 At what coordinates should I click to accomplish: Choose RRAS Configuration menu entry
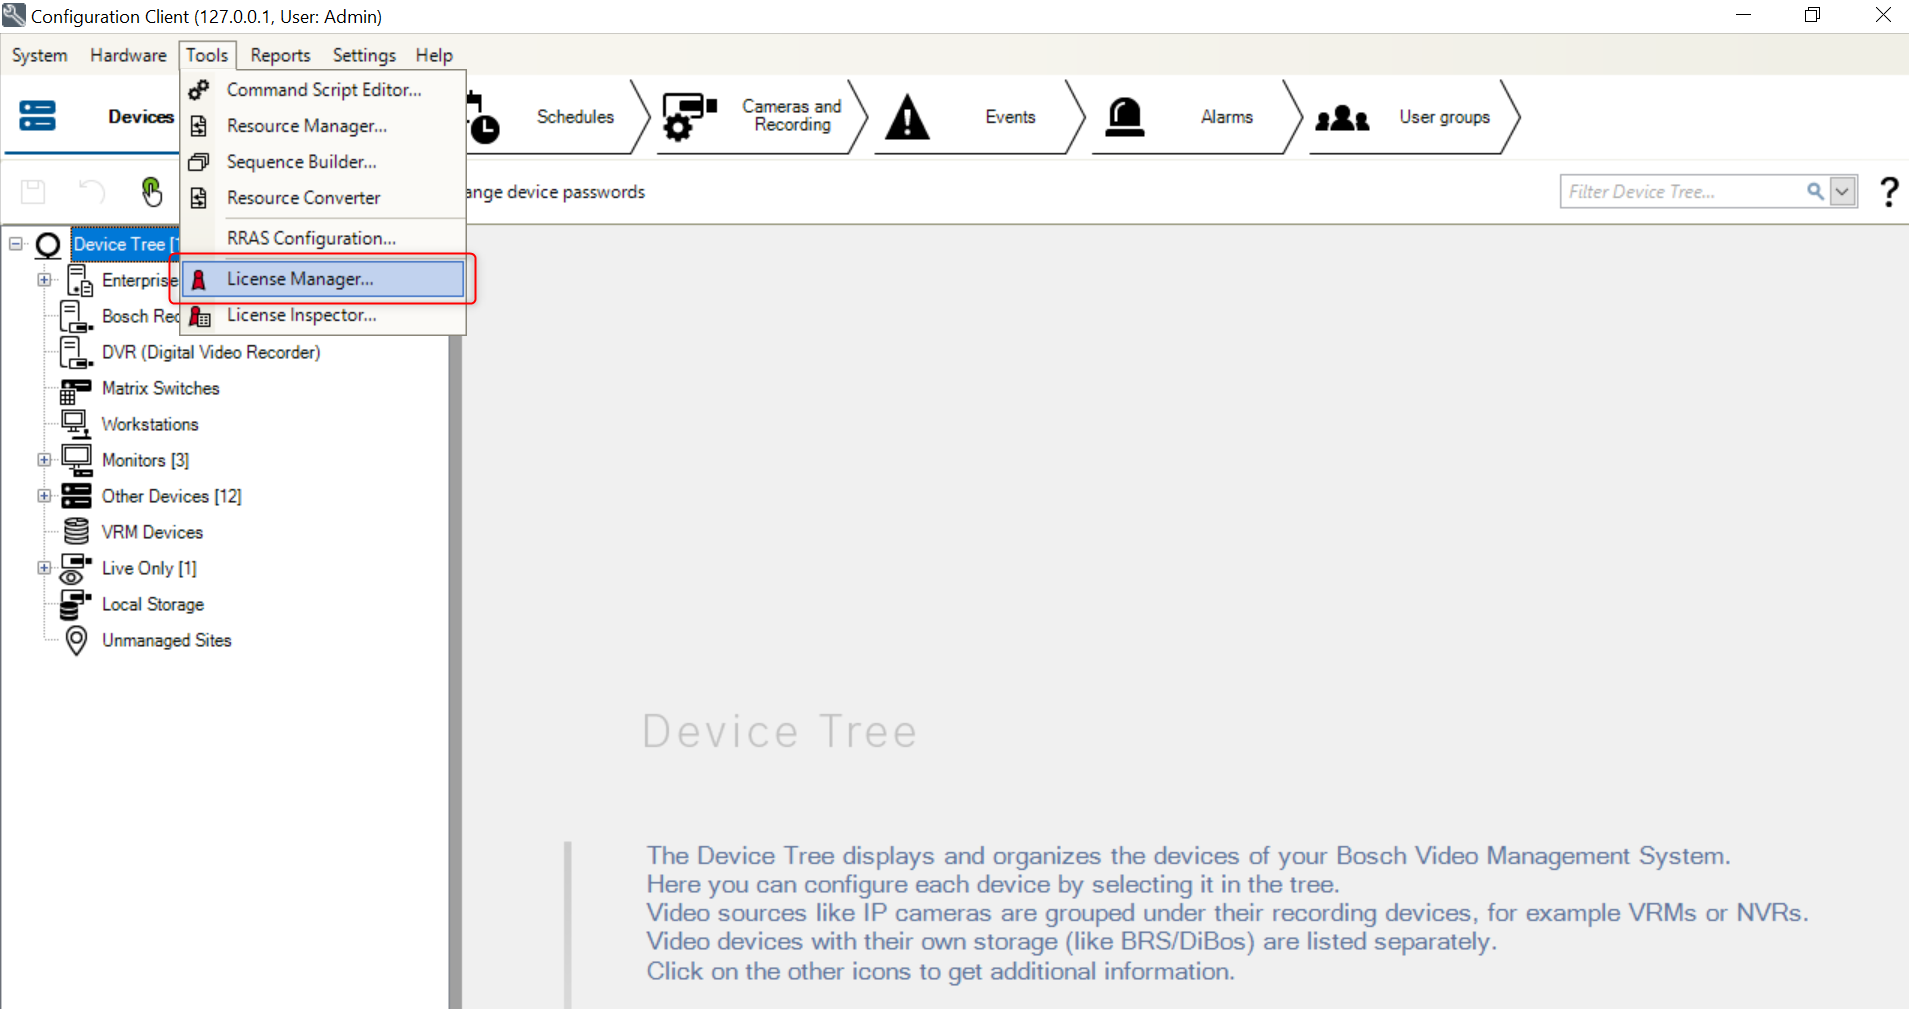pos(324,238)
